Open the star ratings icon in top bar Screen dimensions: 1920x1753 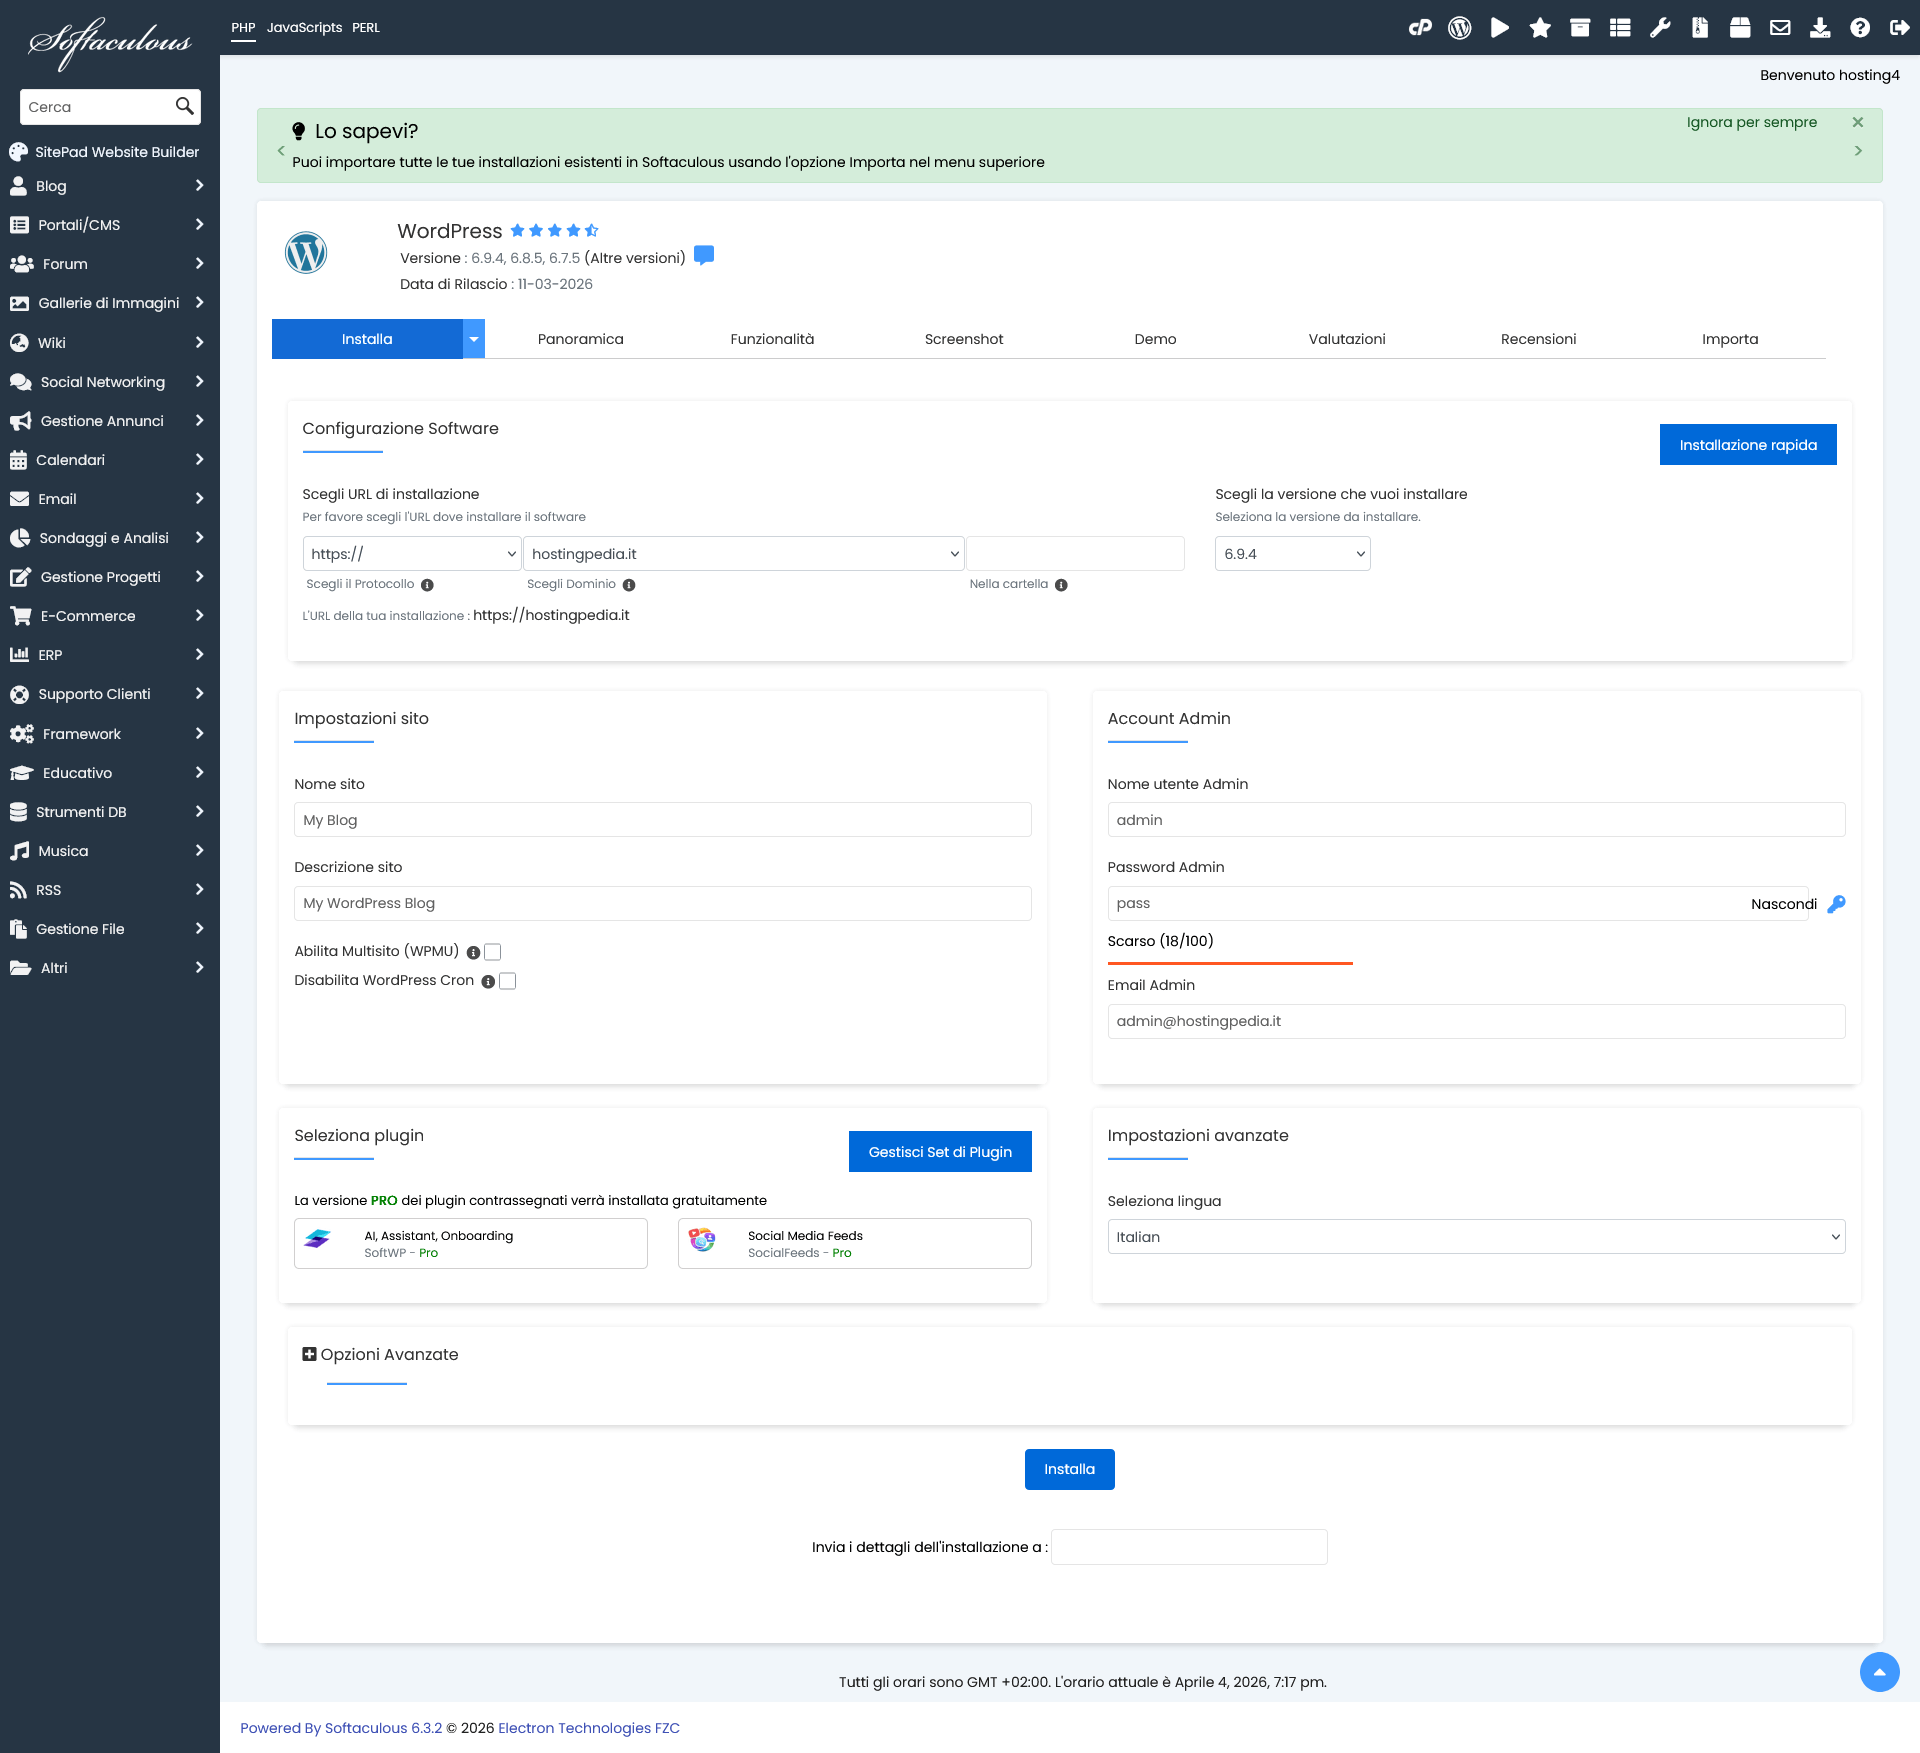tap(1540, 28)
